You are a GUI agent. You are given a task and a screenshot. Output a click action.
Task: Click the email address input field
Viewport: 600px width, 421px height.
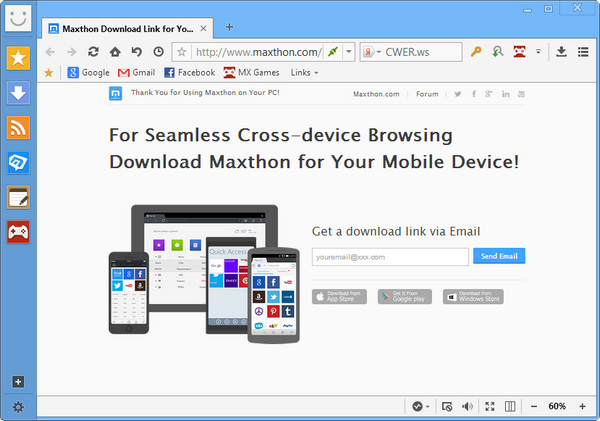389,257
